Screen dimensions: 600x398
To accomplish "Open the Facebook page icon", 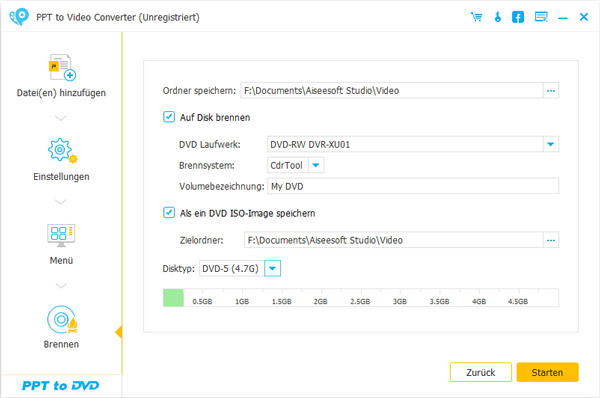I will [518, 17].
